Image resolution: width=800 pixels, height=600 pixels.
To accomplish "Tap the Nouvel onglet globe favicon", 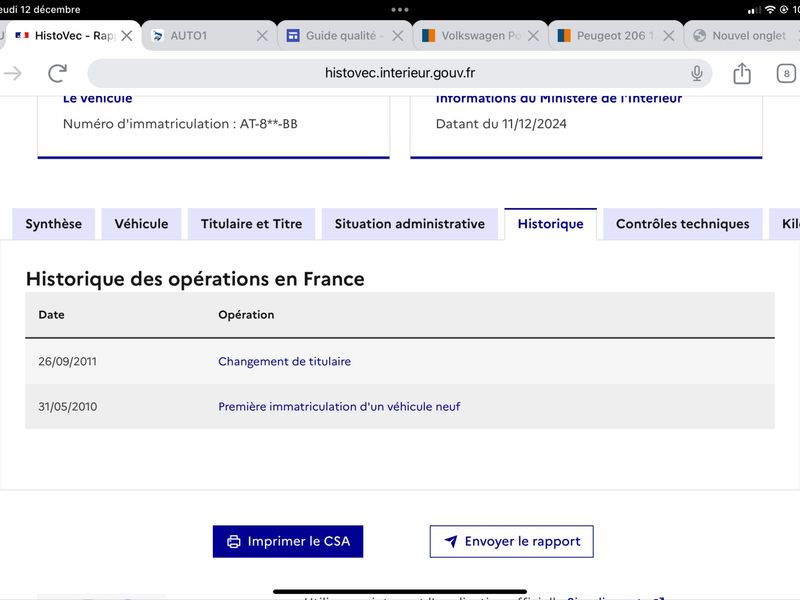I will pos(699,36).
